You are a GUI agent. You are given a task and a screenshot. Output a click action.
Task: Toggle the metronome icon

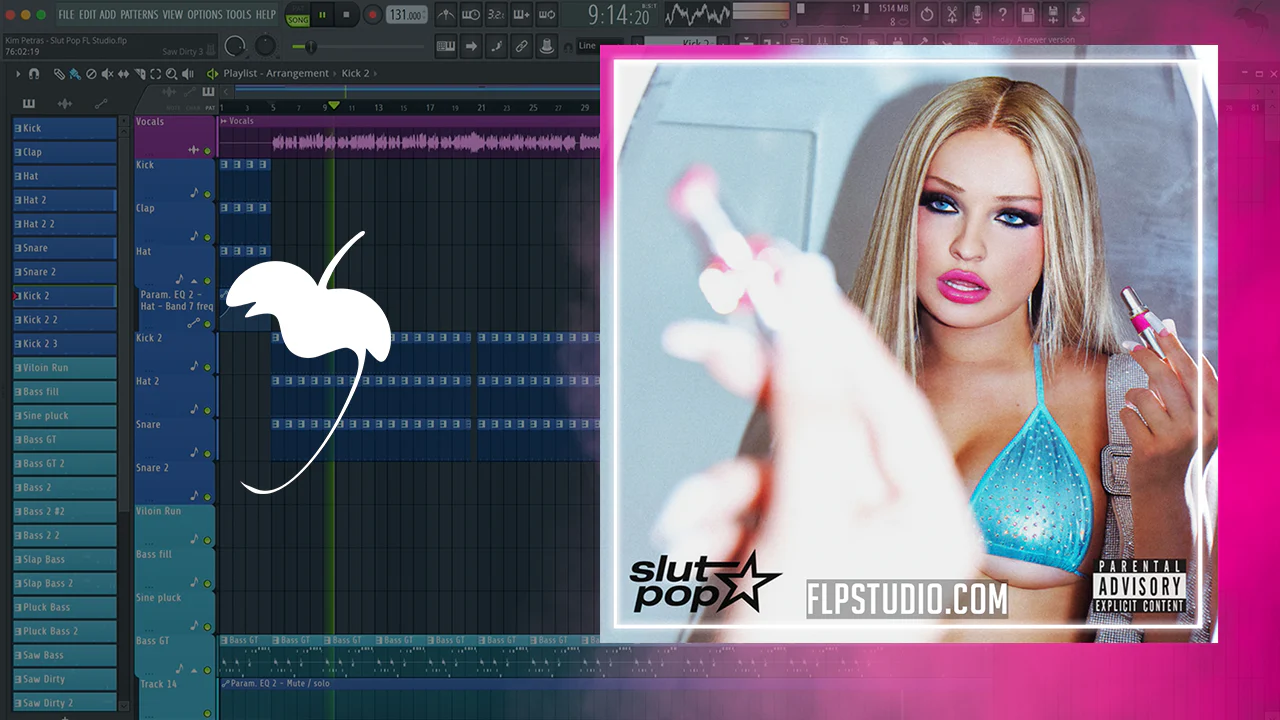tap(445, 15)
